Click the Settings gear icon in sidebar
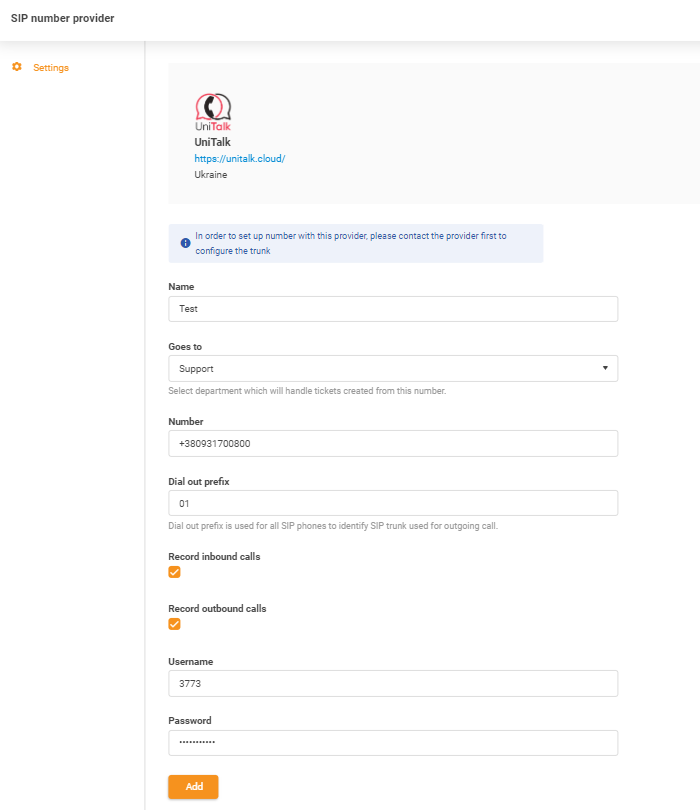Screen dimensions: 700x810 tap(15, 67)
